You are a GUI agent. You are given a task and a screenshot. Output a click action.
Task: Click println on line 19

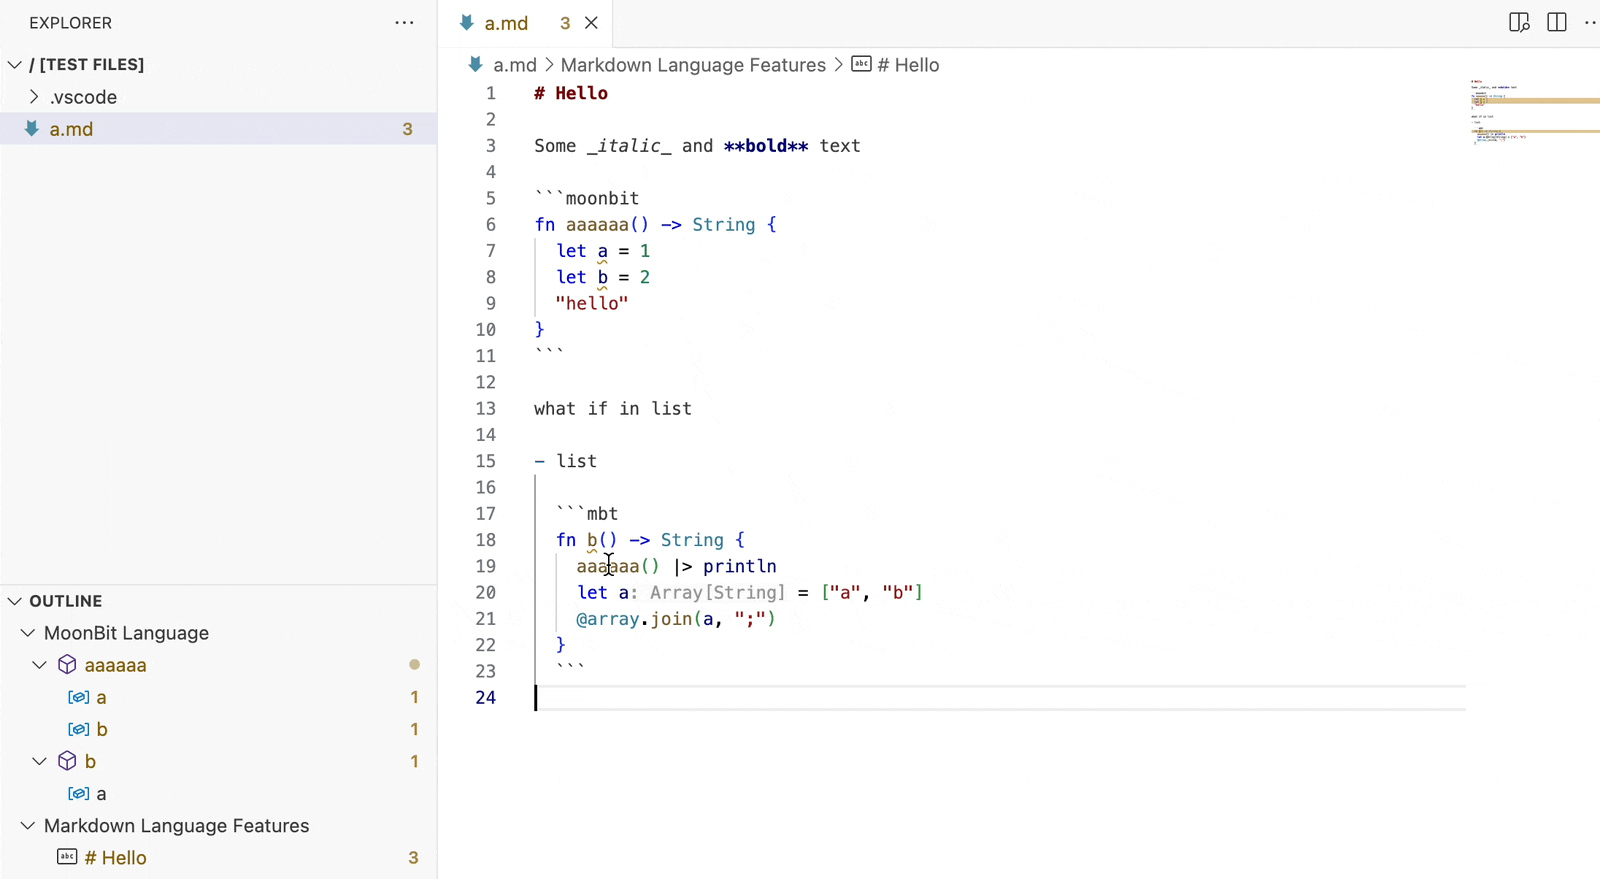pos(740,566)
